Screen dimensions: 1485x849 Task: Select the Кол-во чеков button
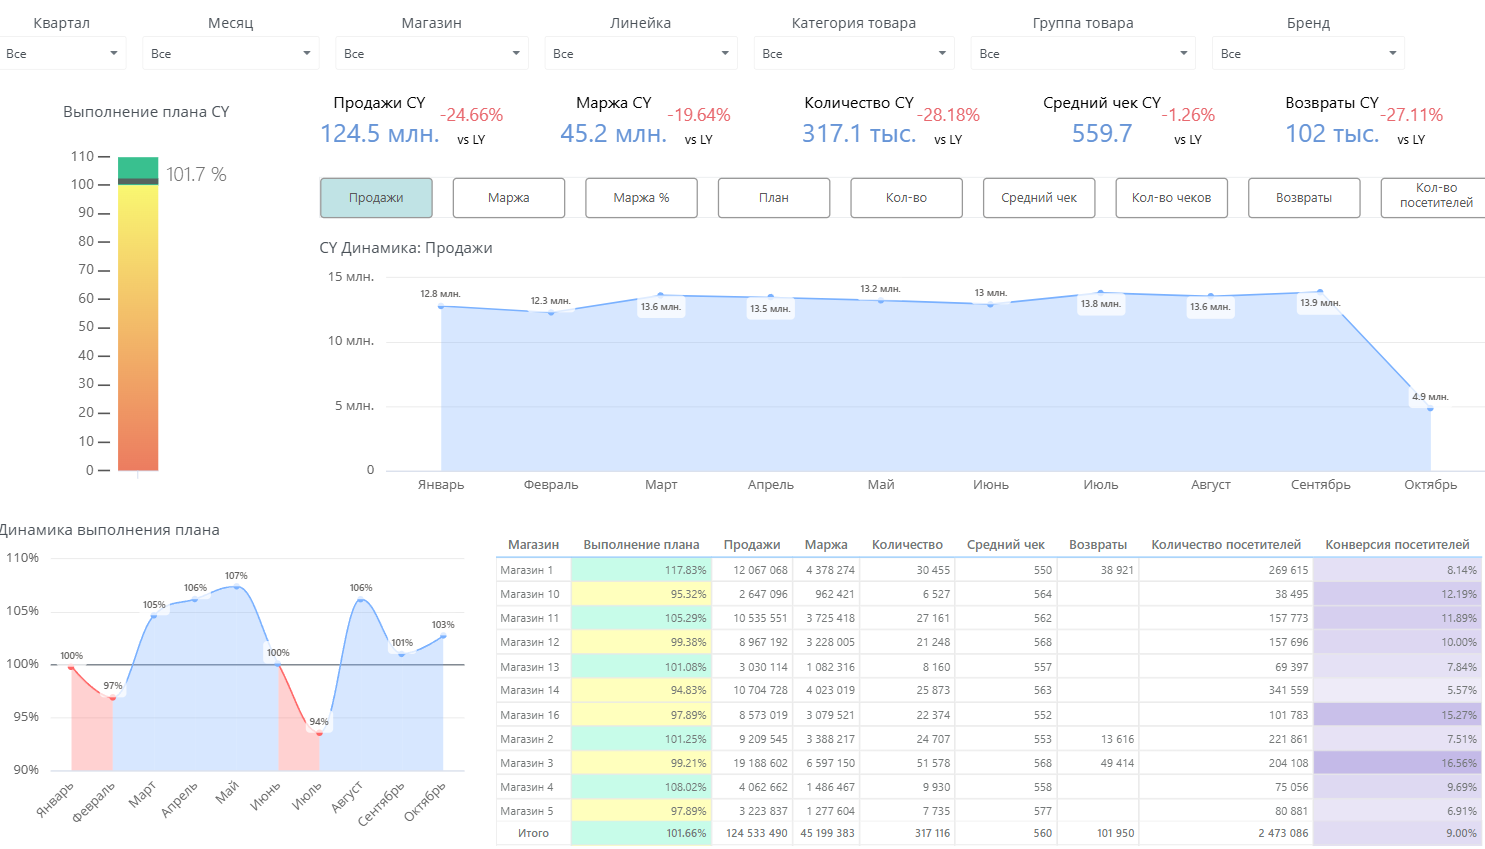[x=1172, y=198]
